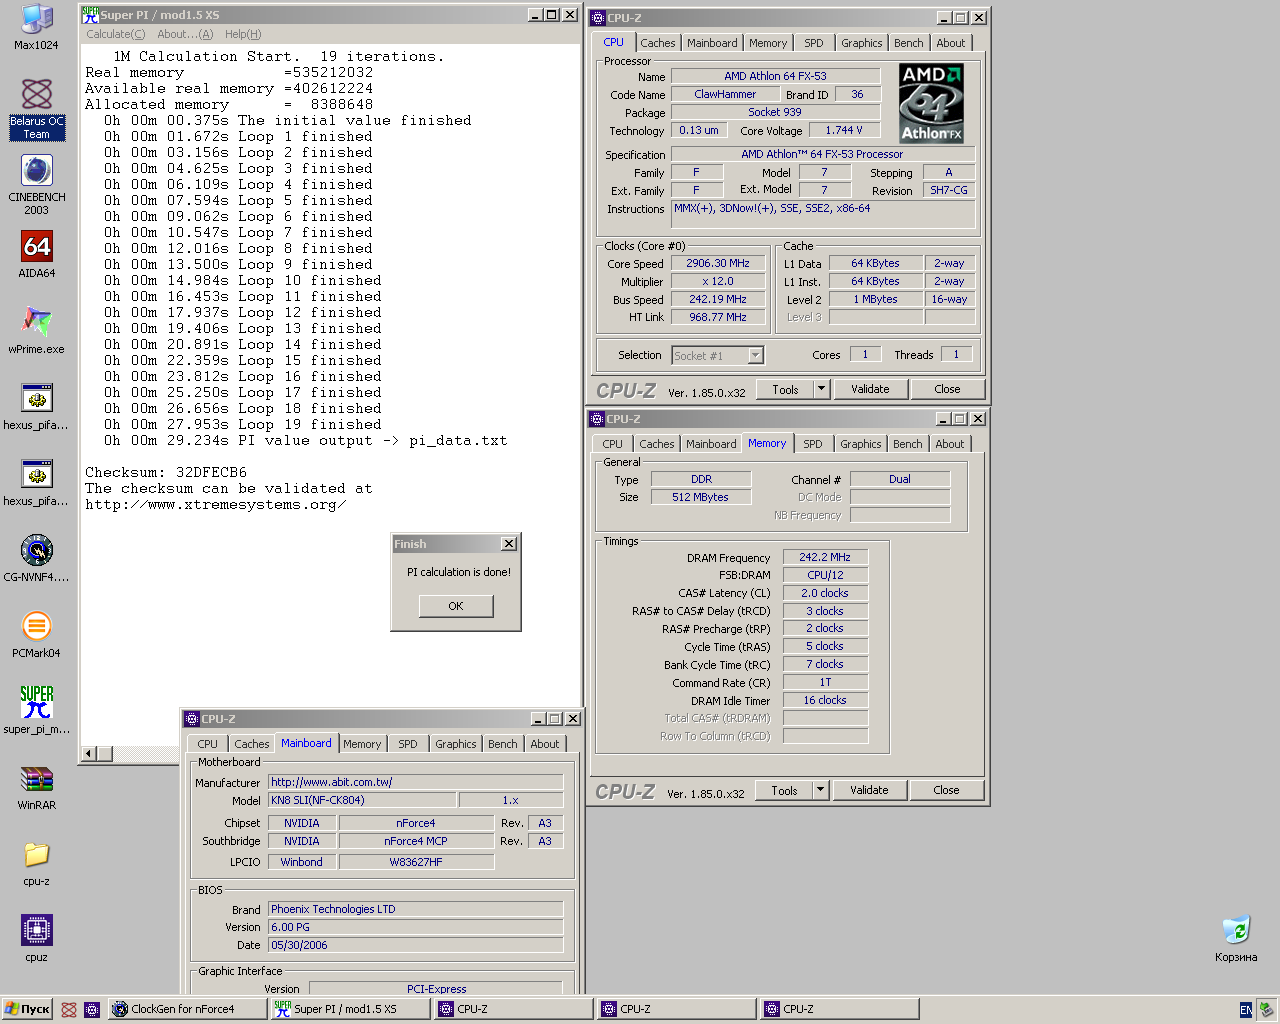Viewport: 1280px width, 1024px height.
Task: Open the cpu-z folder on the desktop
Action: tap(37, 862)
